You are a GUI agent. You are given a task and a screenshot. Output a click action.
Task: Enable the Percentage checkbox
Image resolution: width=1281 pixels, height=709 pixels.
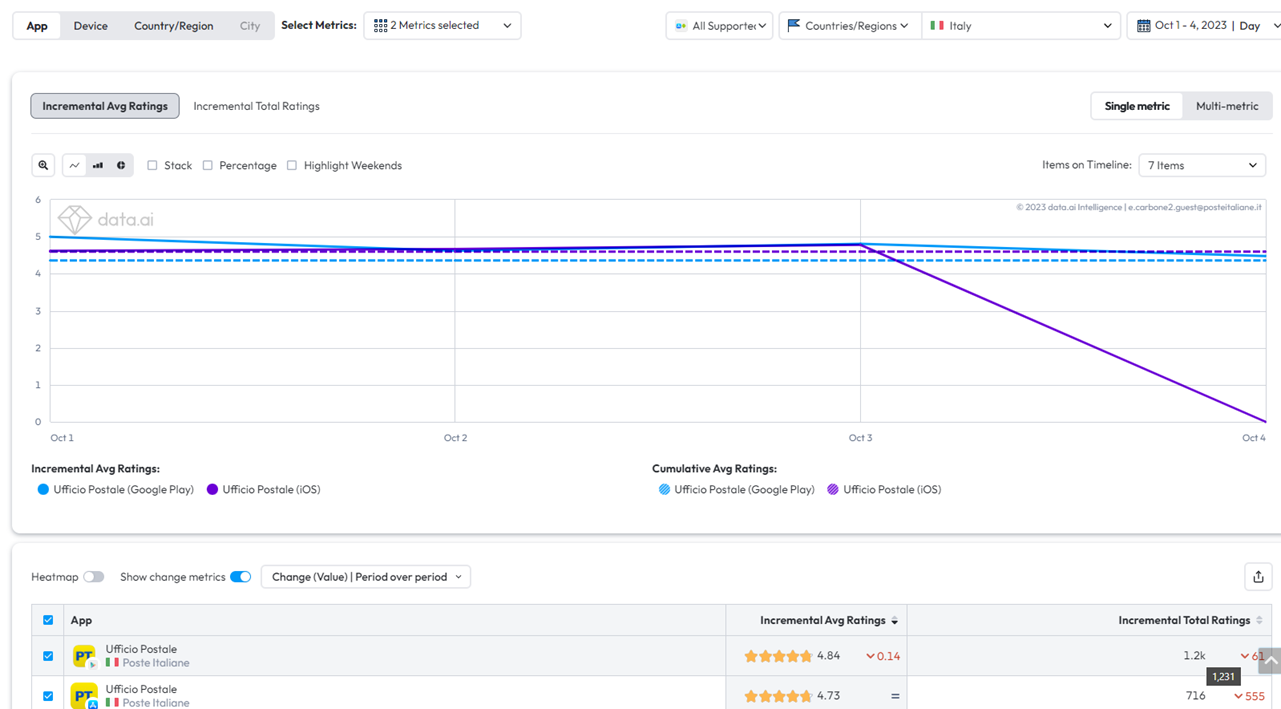pyautogui.click(x=208, y=165)
